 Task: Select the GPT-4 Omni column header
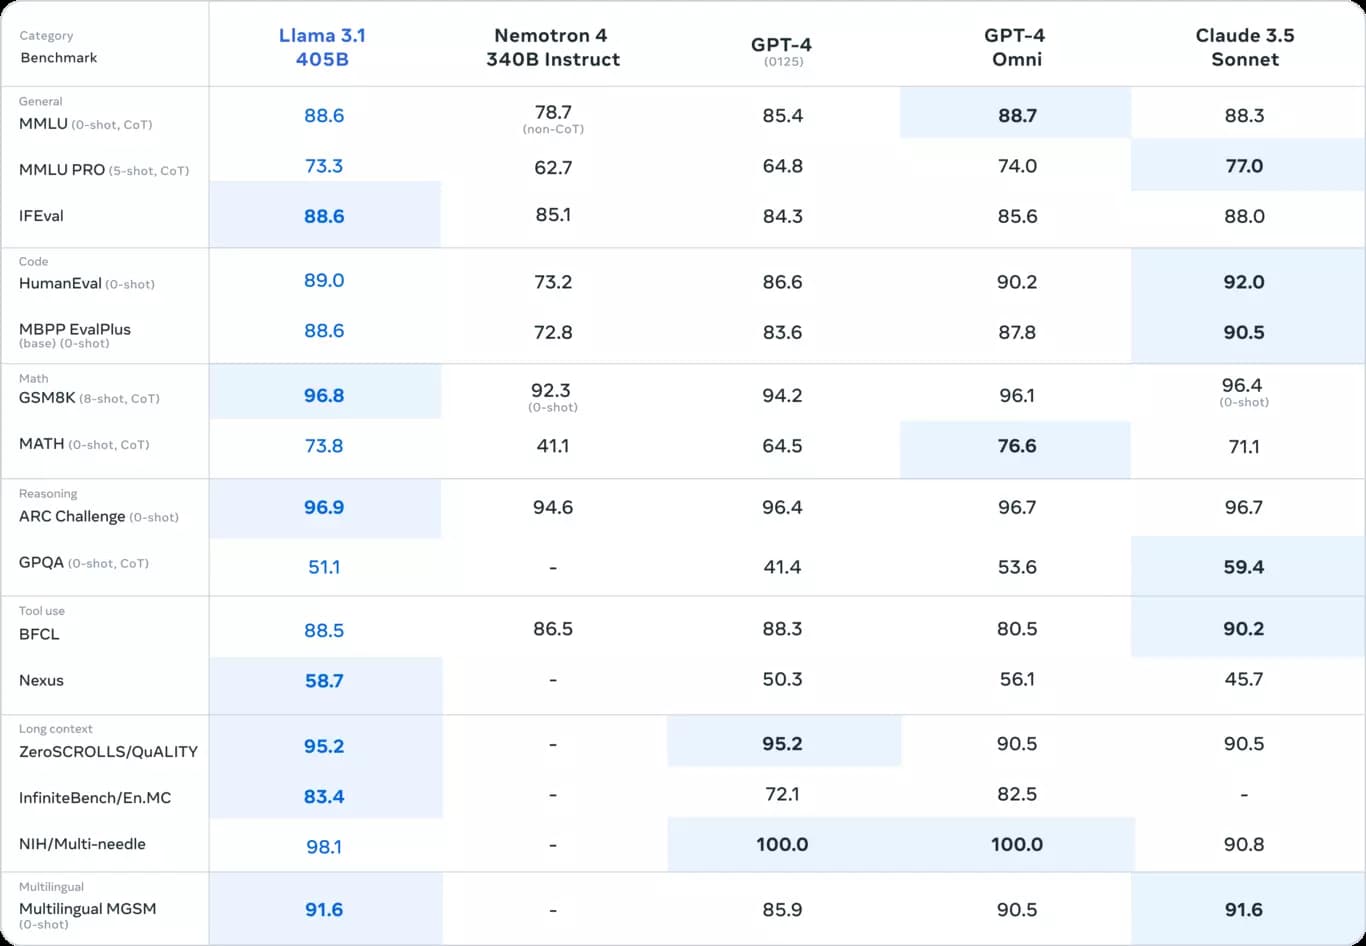click(x=1016, y=47)
